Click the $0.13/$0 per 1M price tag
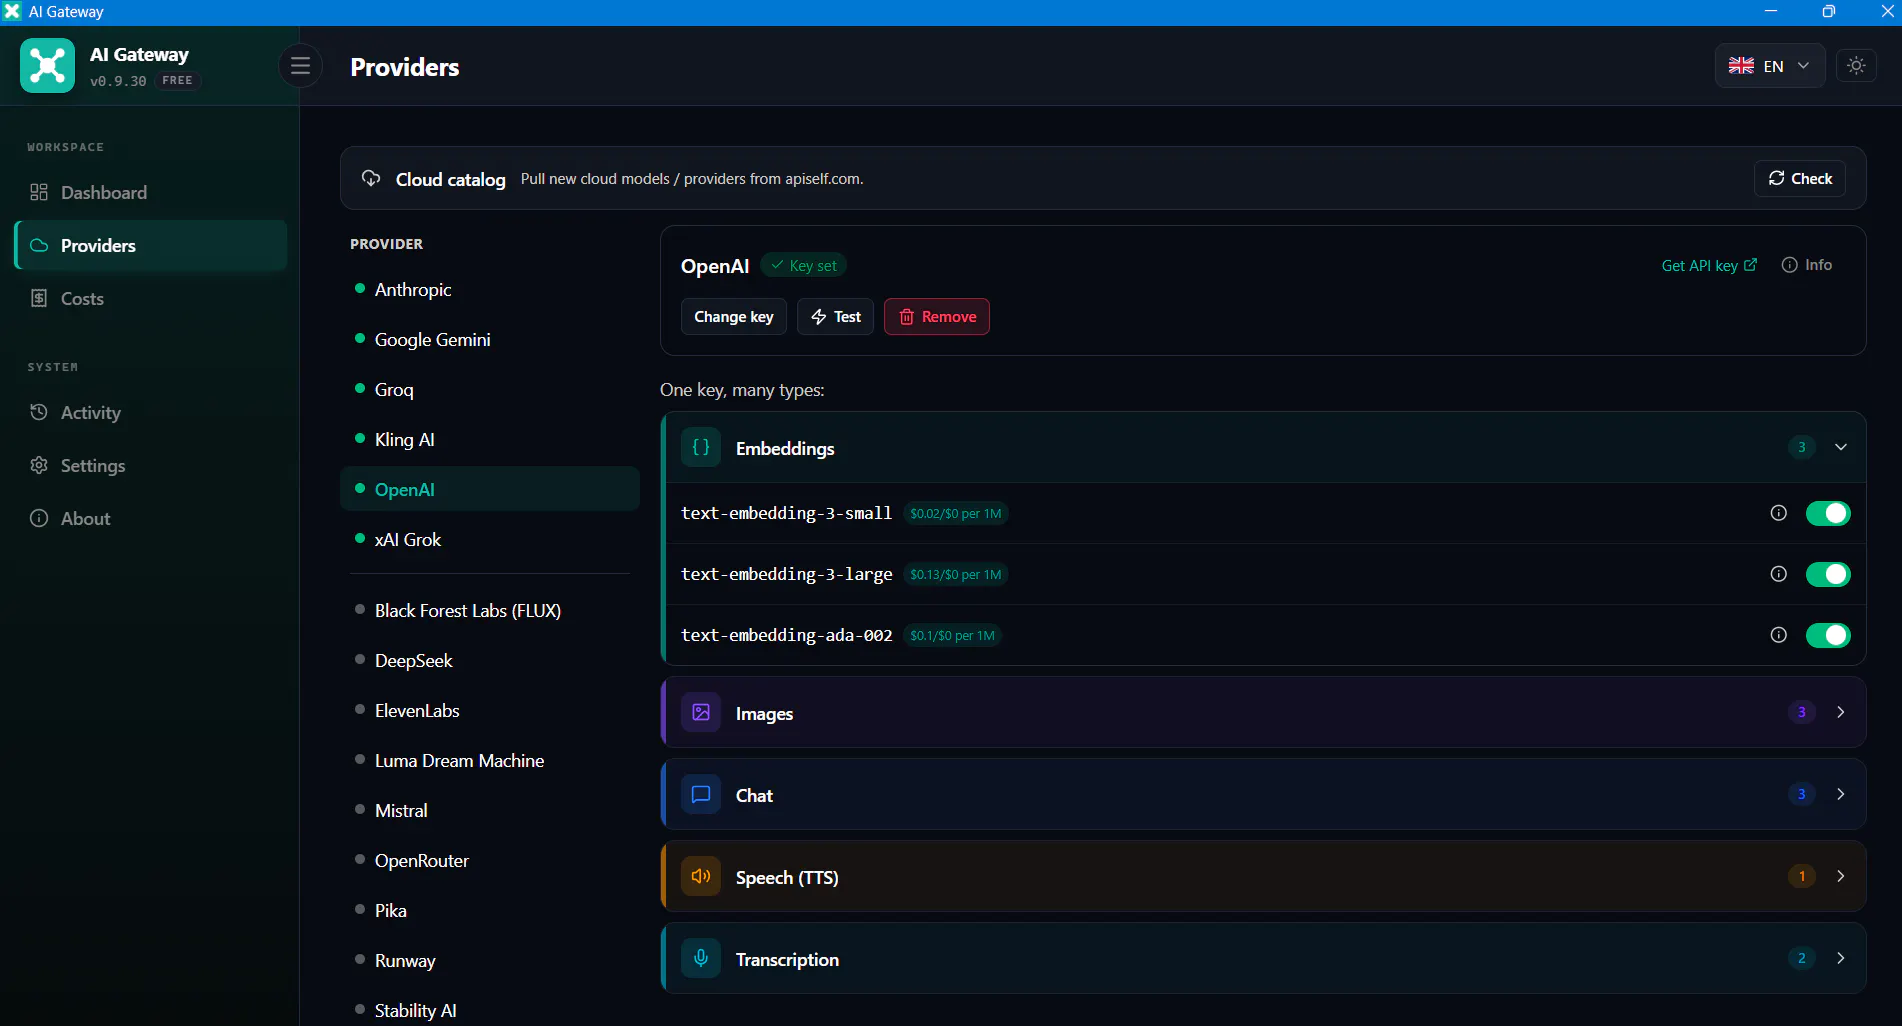Image resolution: width=1902 pixels, height=1026 pixels. tap(955, 574)
